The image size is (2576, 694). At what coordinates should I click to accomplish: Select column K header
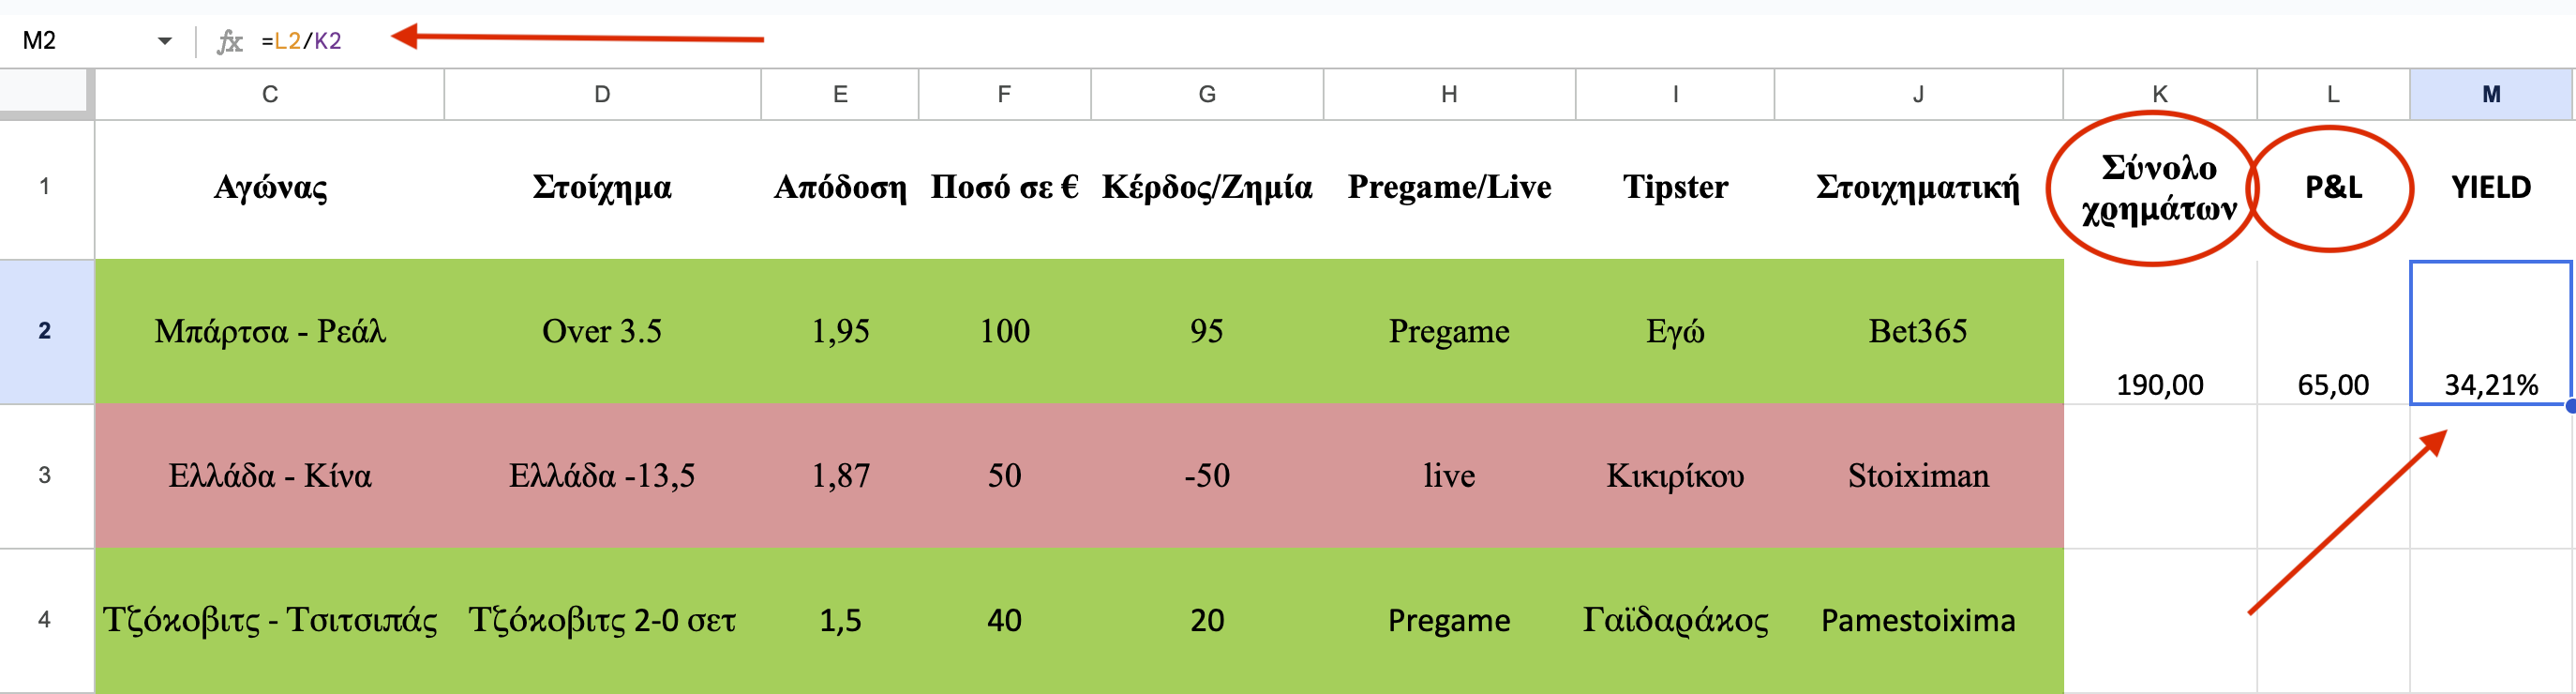pyautogui.click(x=2160, y=95)
